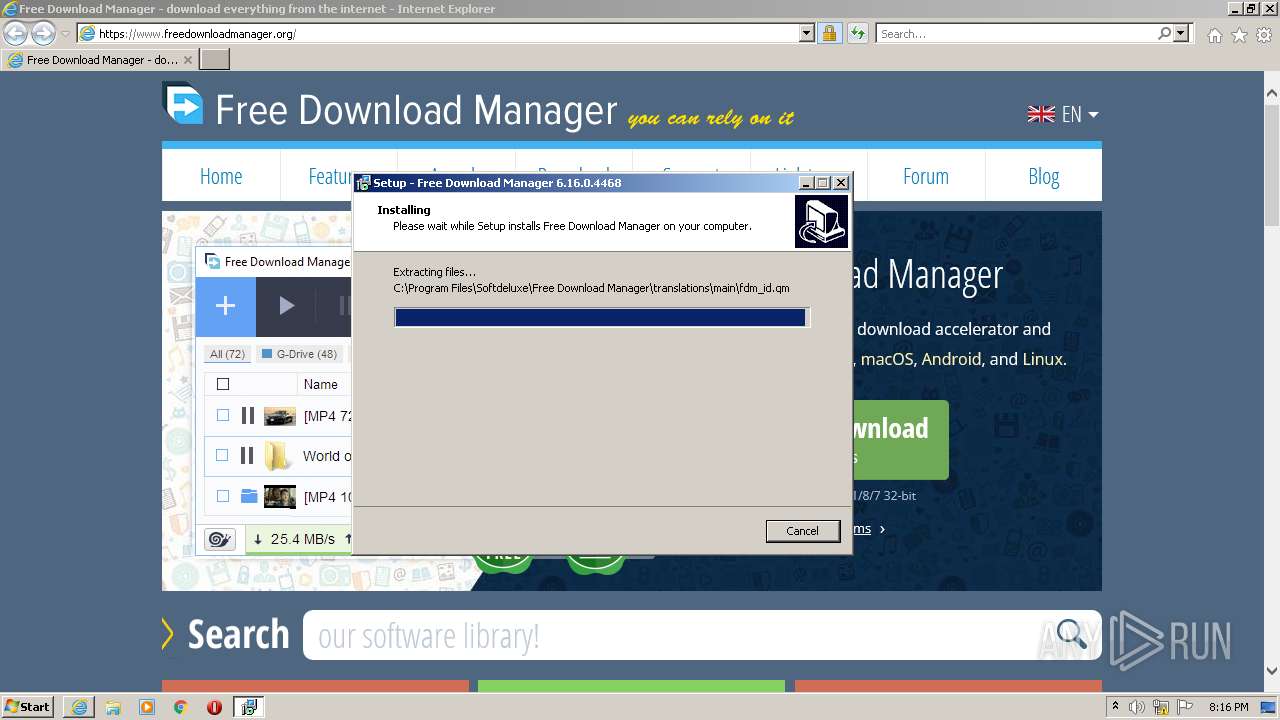Open the Blog menu item

pos(1043,176)
